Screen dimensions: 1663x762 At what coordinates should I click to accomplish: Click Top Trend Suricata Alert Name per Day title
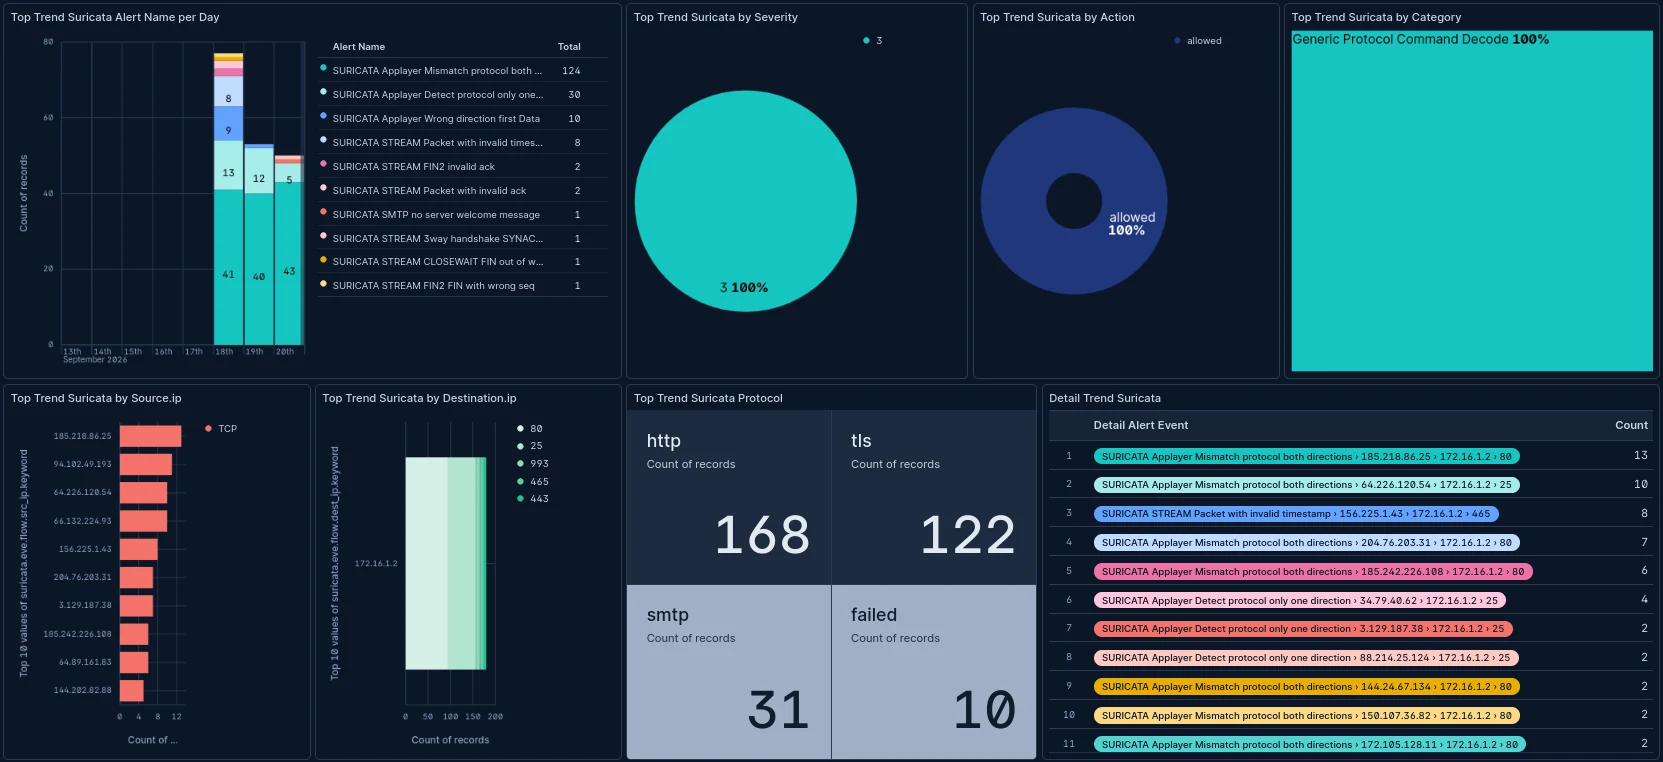pos(115,17)
